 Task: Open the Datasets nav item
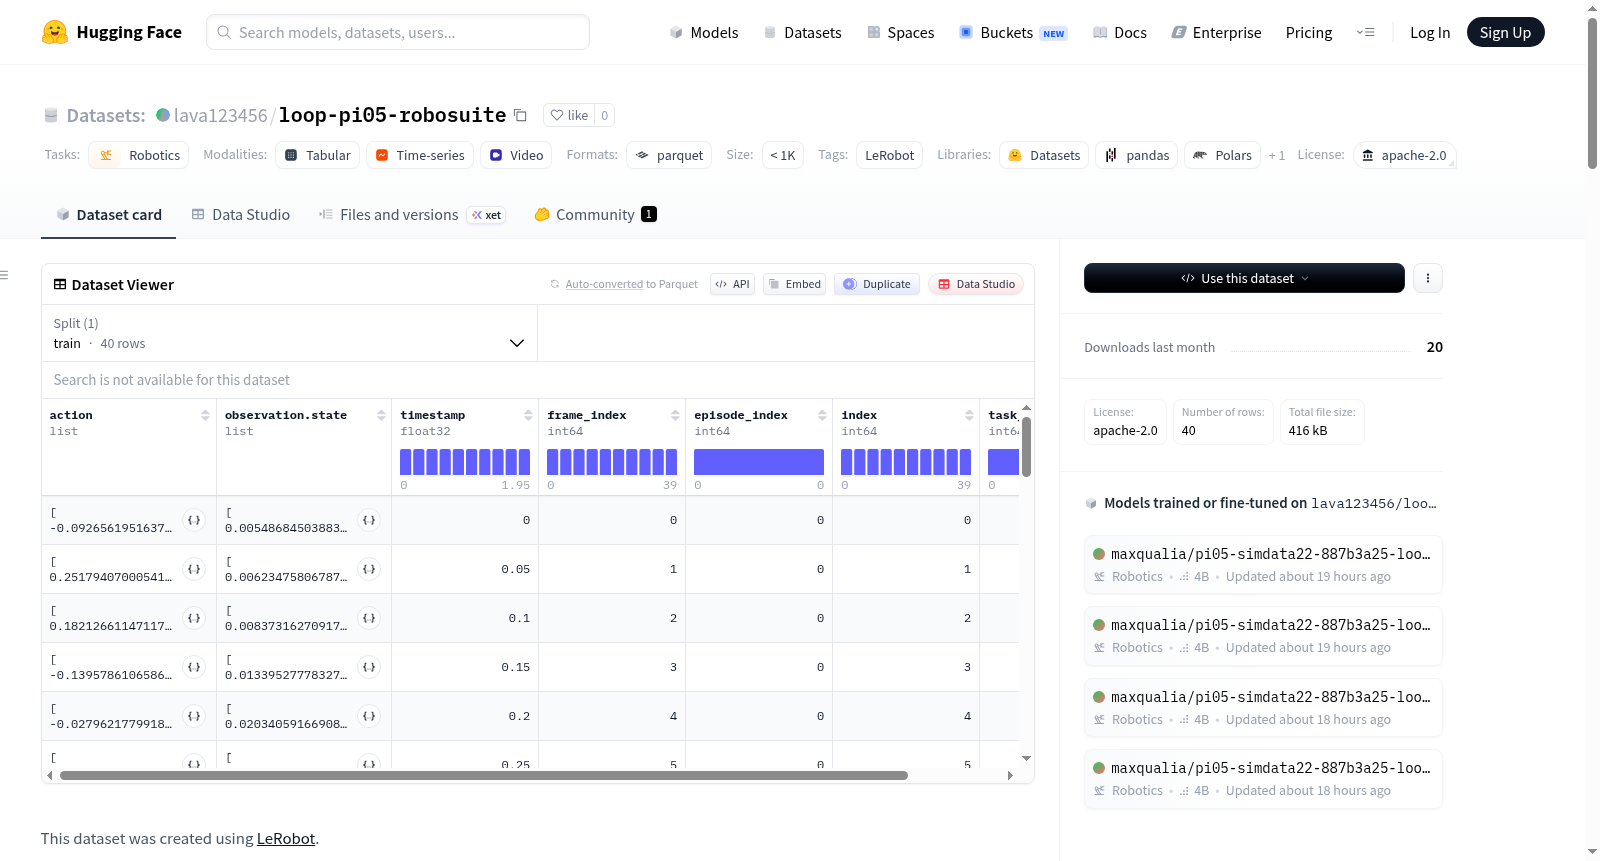[x=803, y=32]
